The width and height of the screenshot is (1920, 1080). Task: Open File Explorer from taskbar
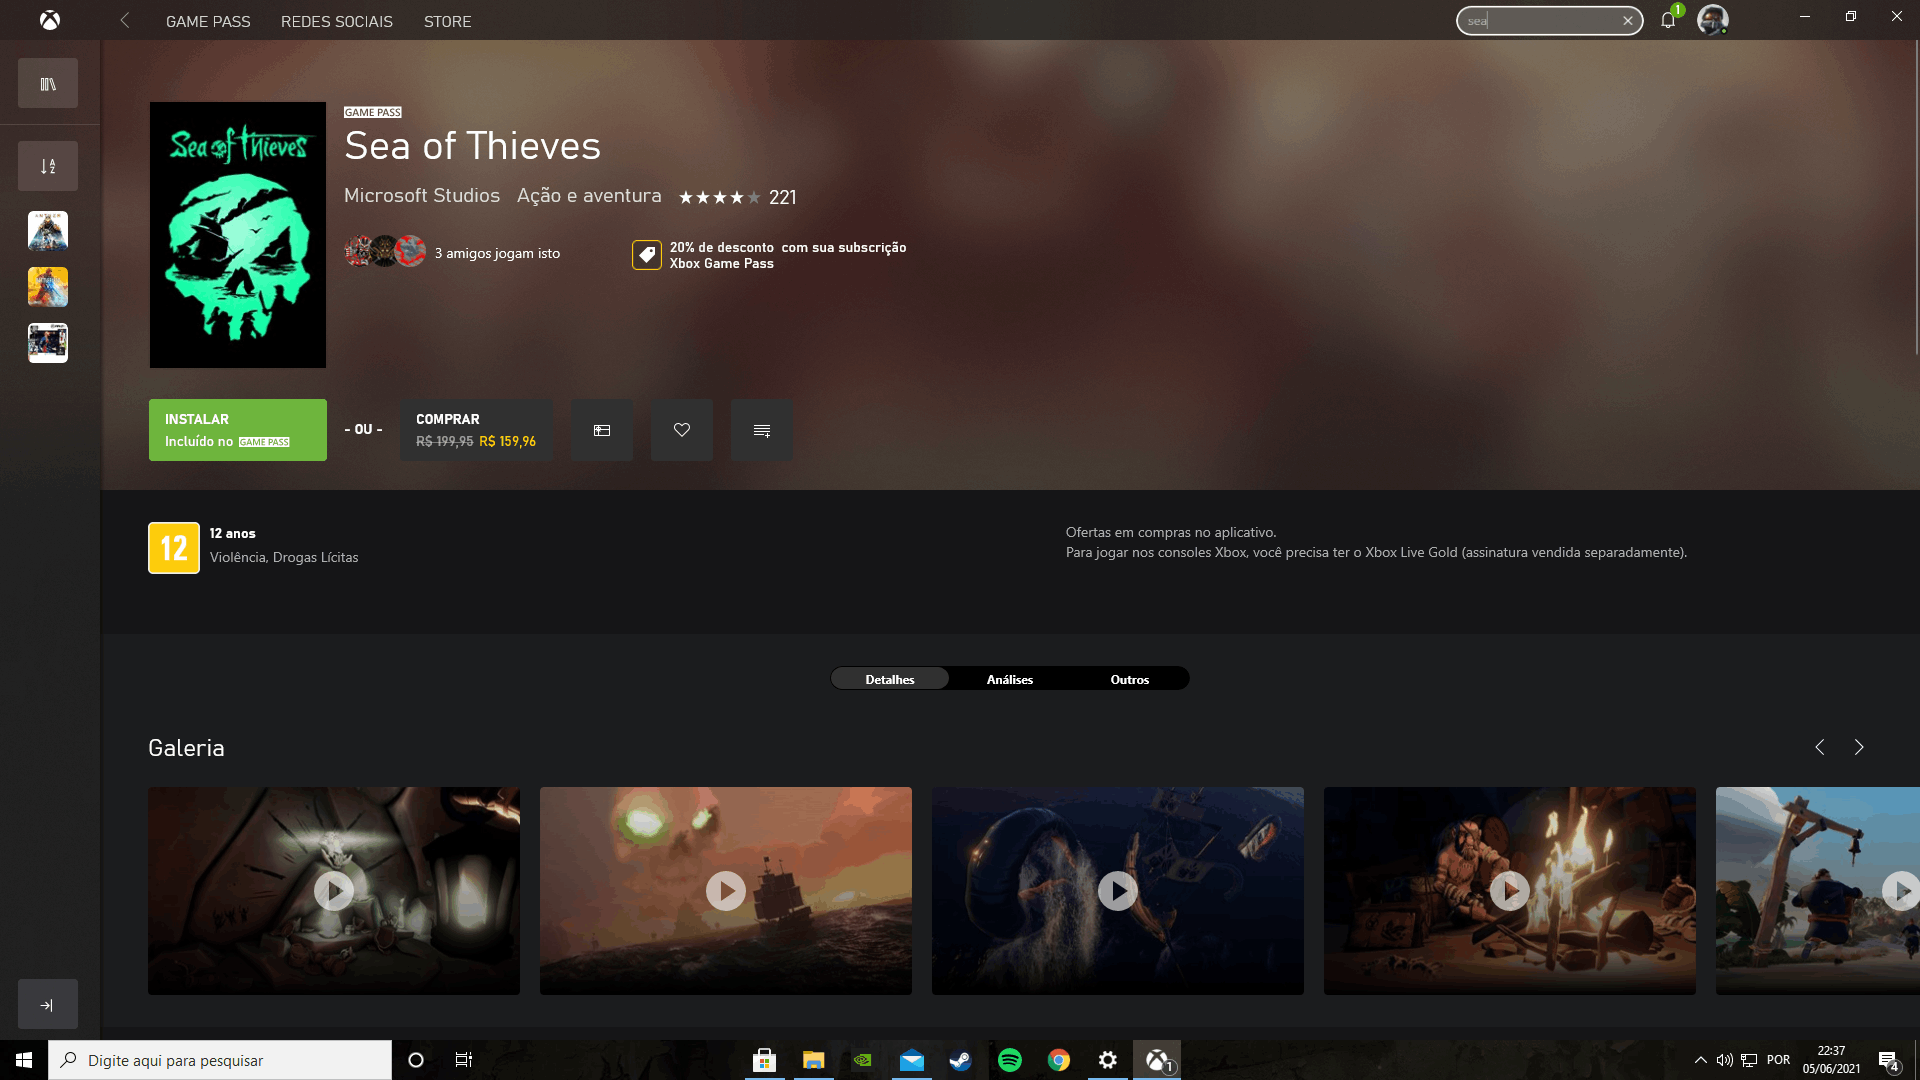pos(814,1060)
